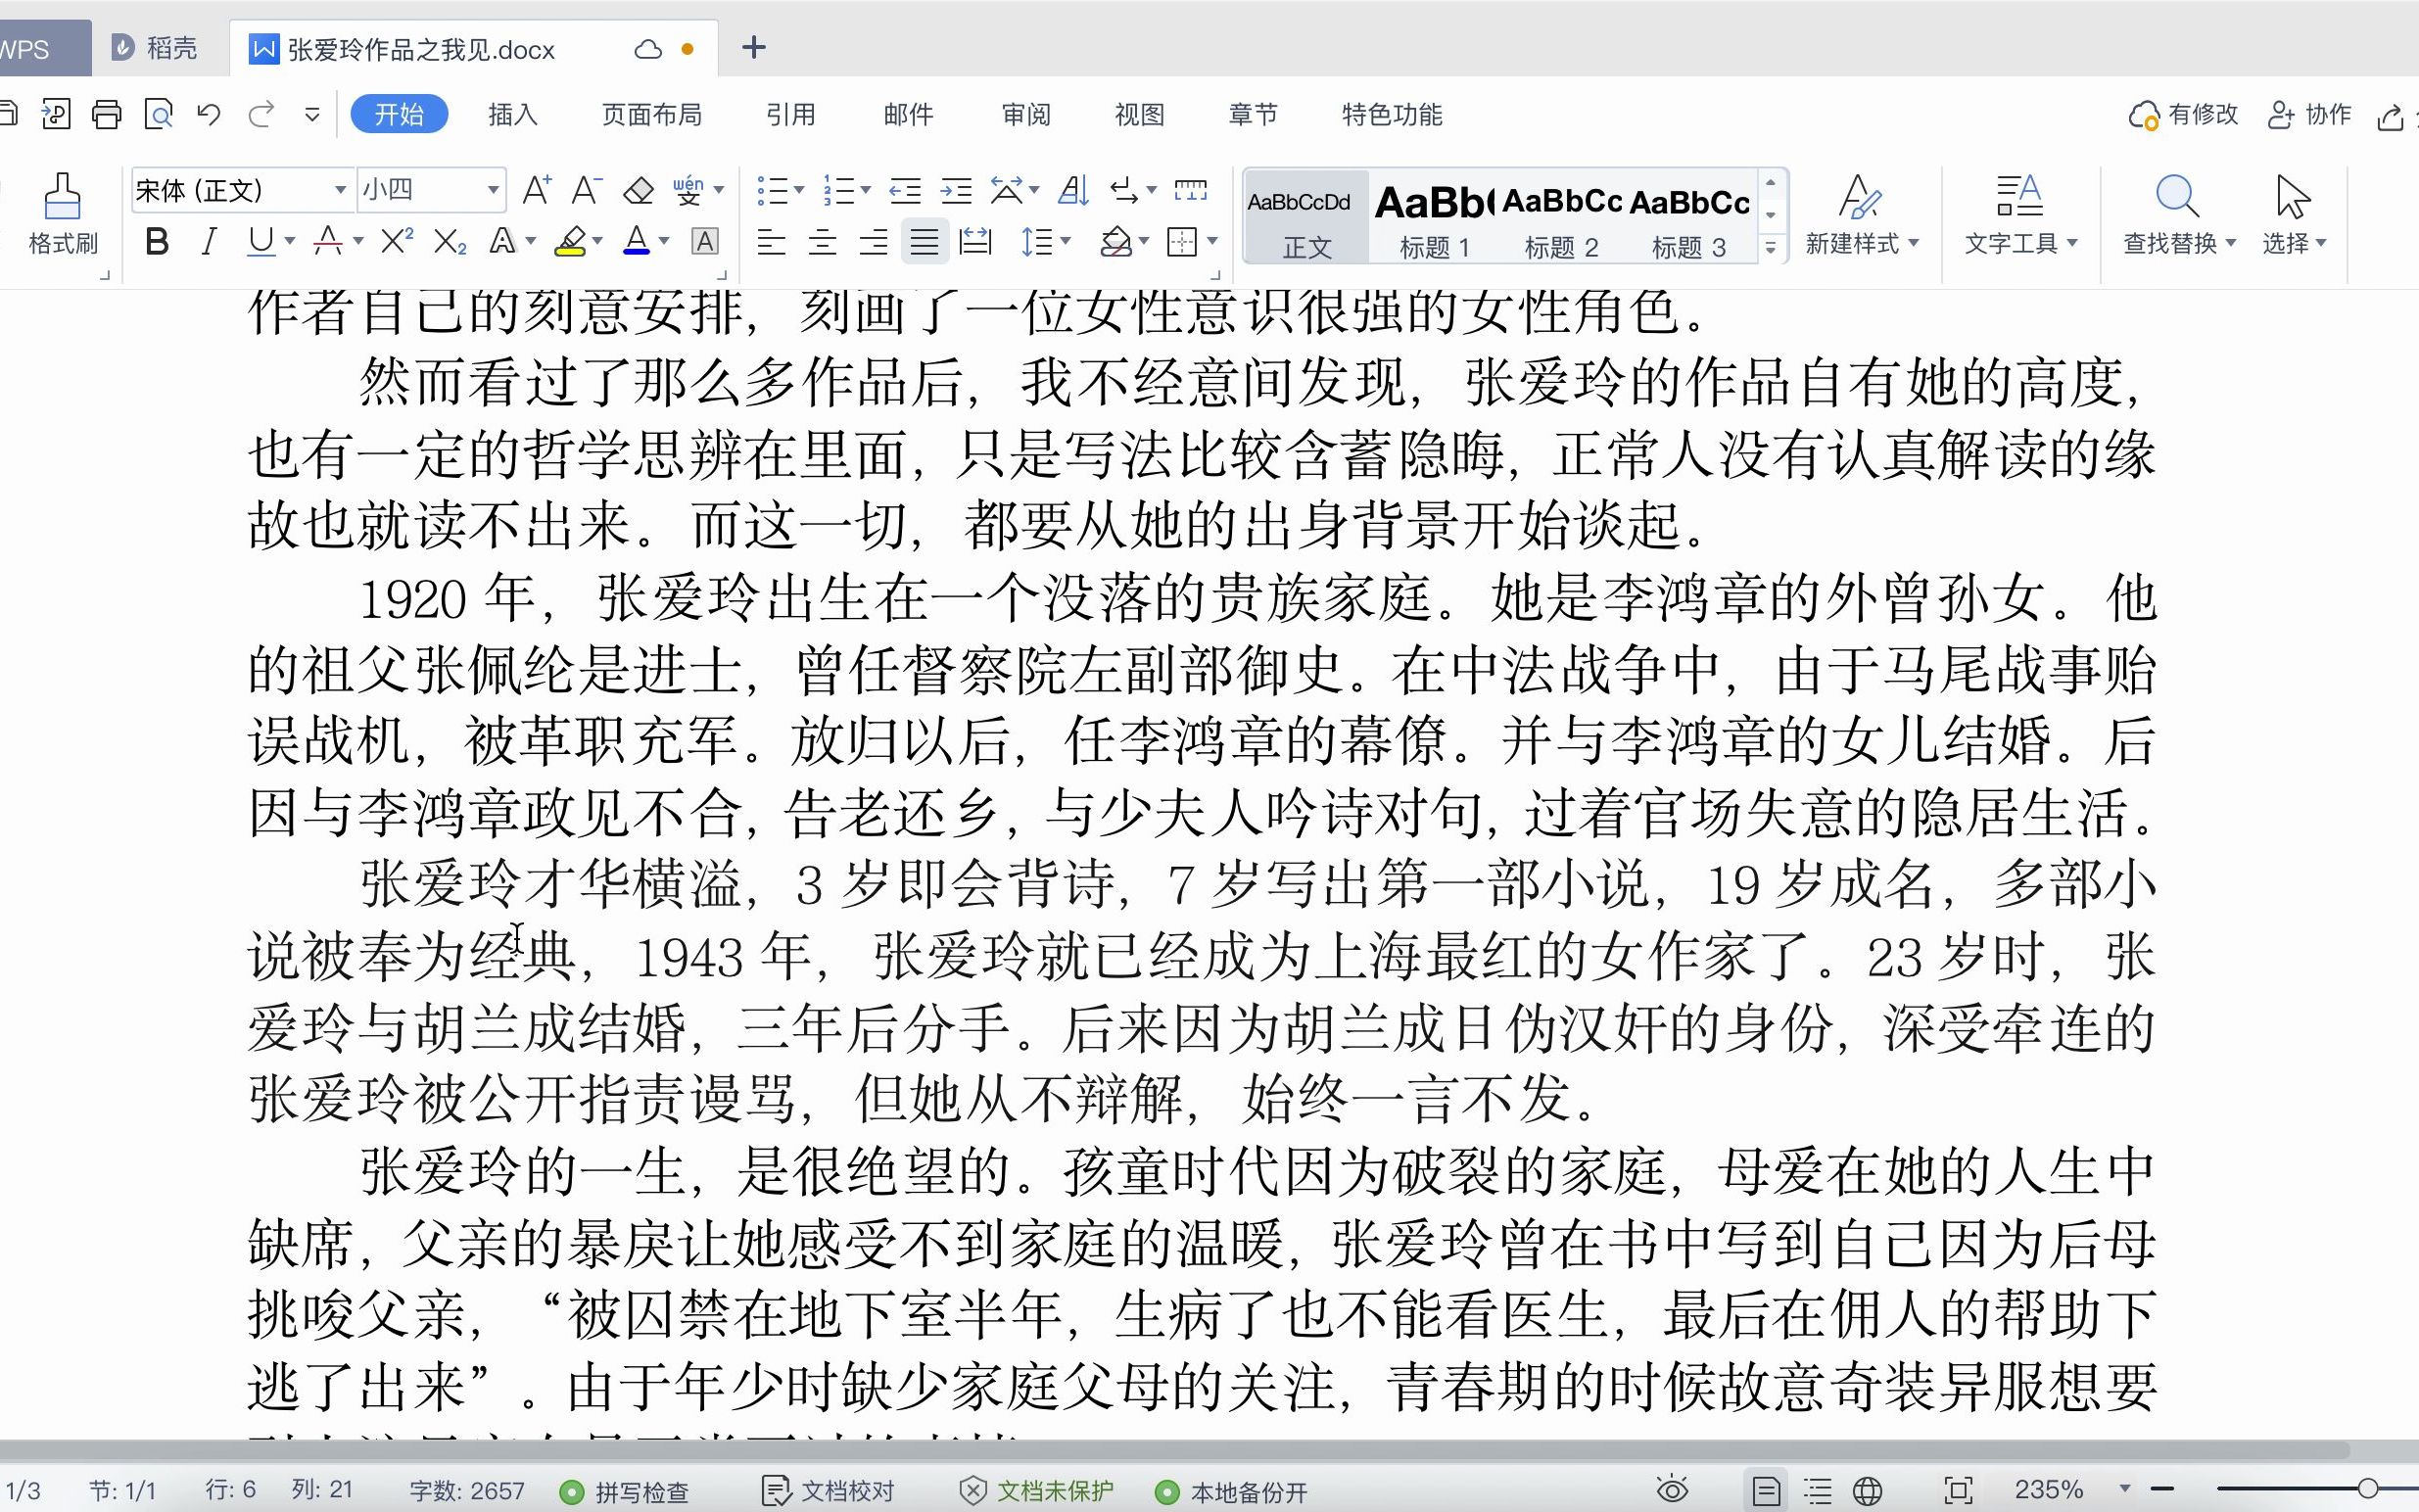The image size is (2419, 1512).
Task: Expand borders dropdown arrow
Action: (x=1212, y=242)
